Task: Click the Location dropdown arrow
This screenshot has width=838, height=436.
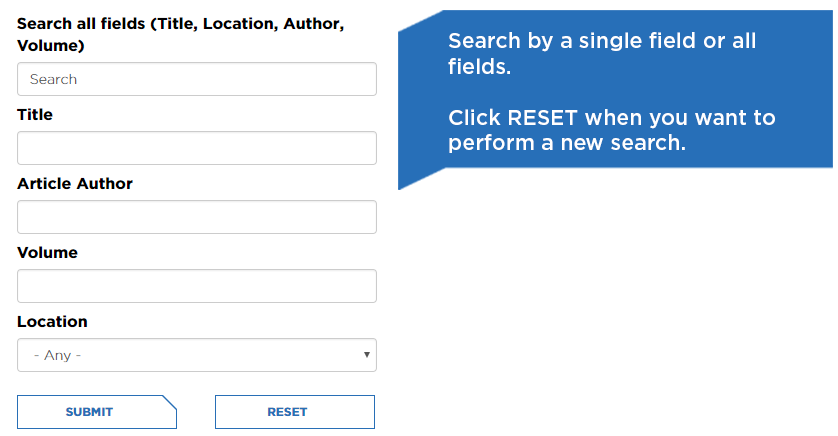Action: coord(367,355)
